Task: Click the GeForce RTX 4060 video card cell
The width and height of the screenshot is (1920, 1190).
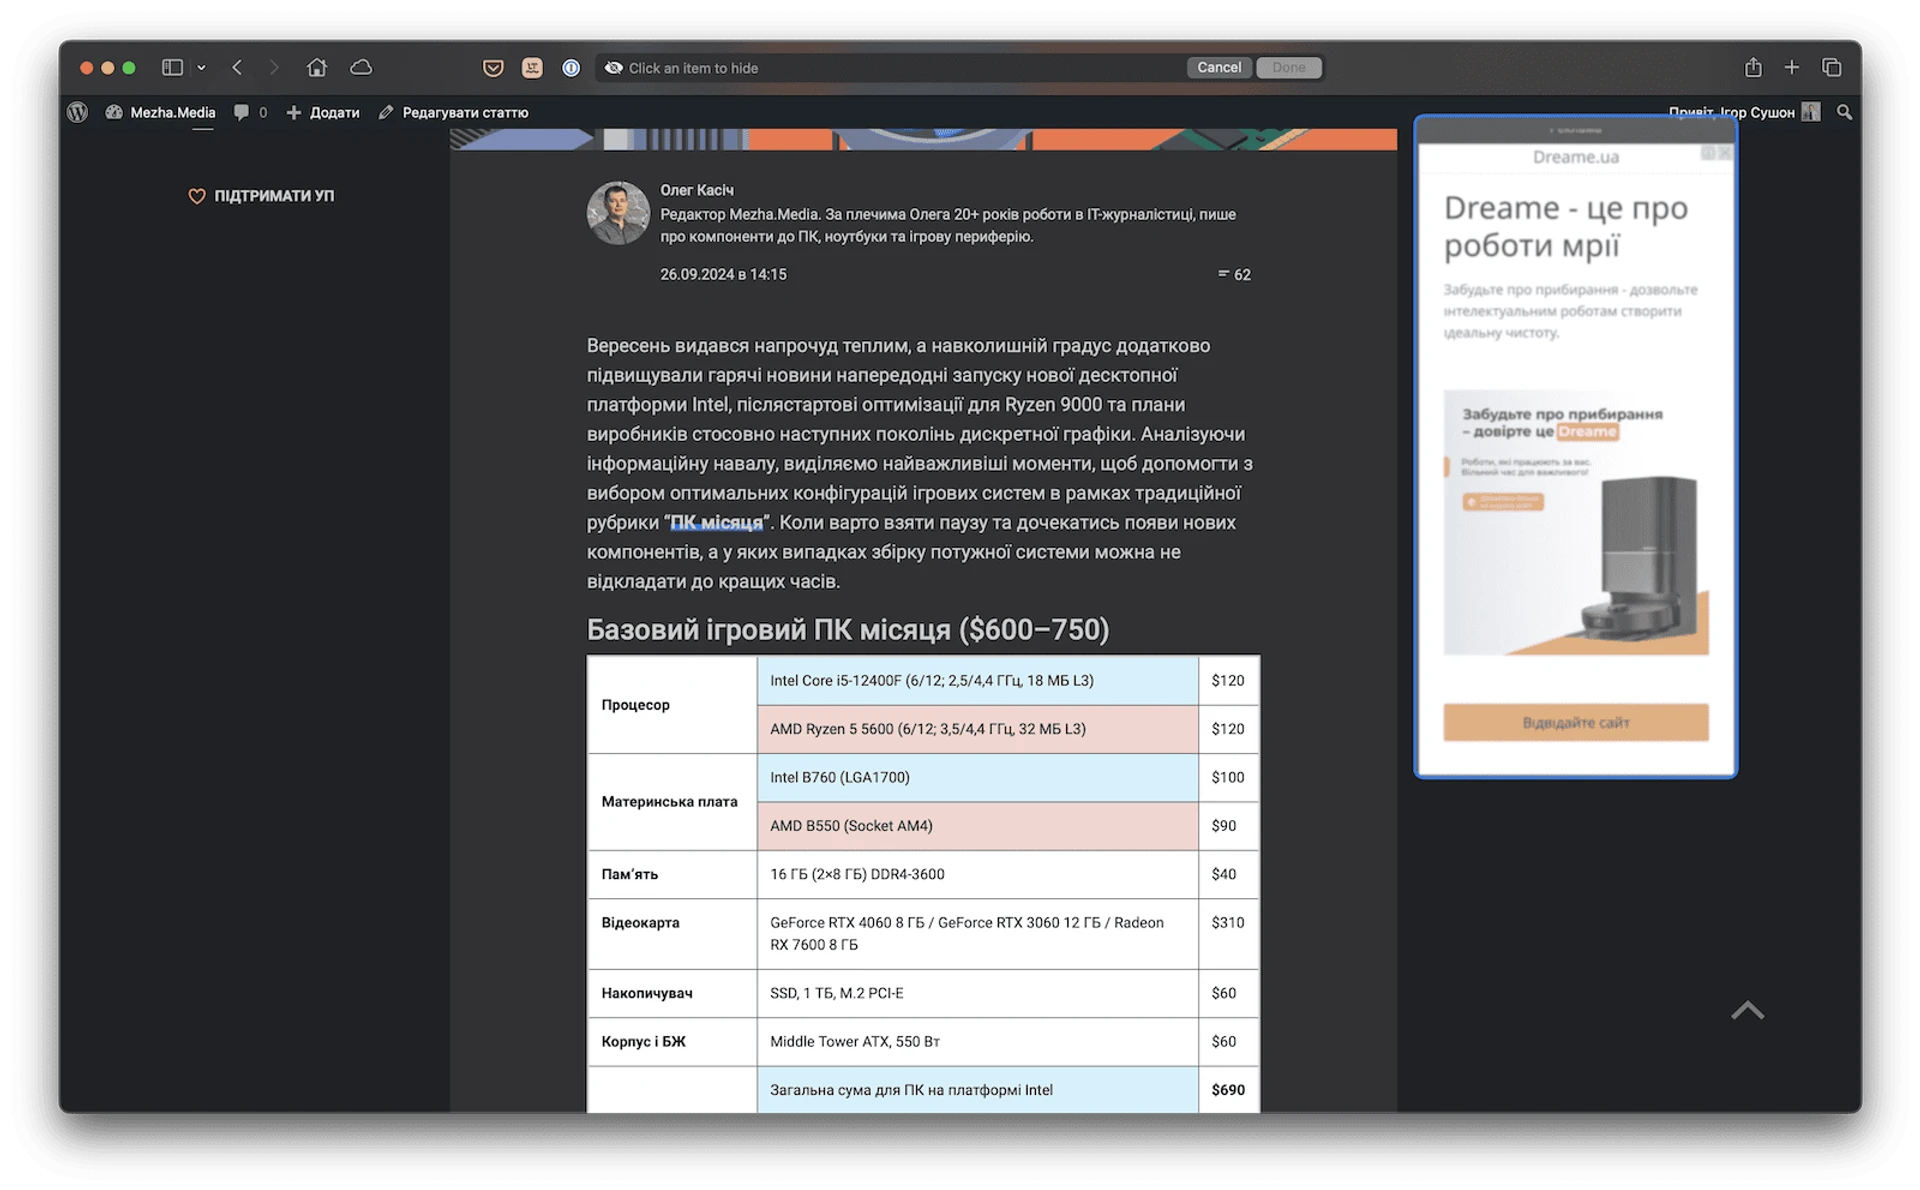Action: [x=977, y=933]
